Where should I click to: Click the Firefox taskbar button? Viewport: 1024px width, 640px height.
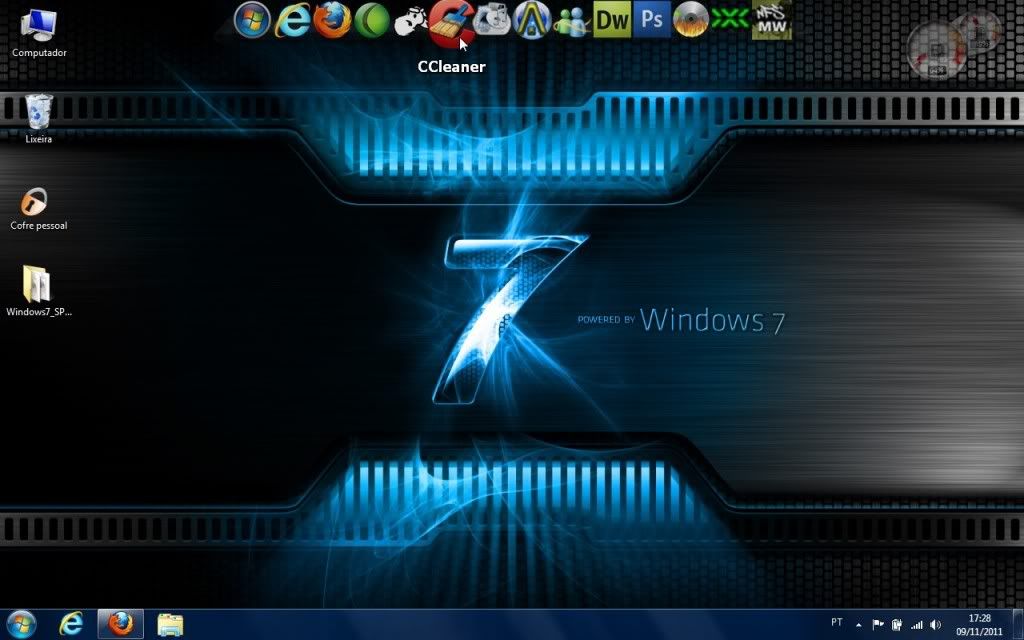120,624
